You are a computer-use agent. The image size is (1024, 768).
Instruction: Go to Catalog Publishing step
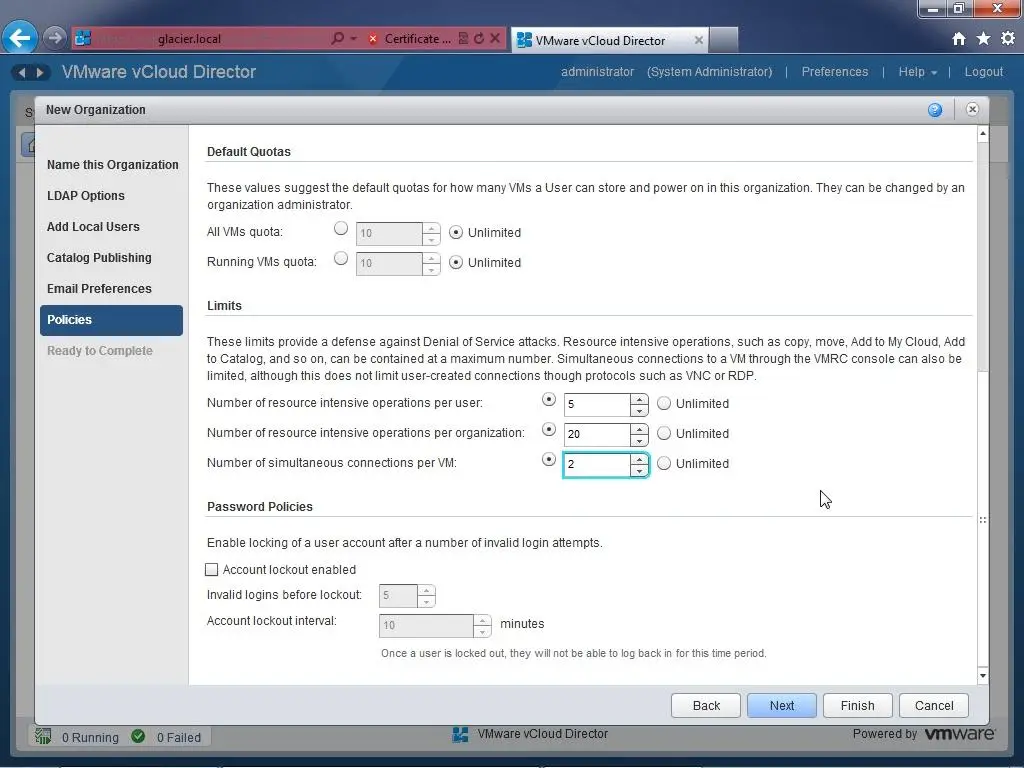99,258
